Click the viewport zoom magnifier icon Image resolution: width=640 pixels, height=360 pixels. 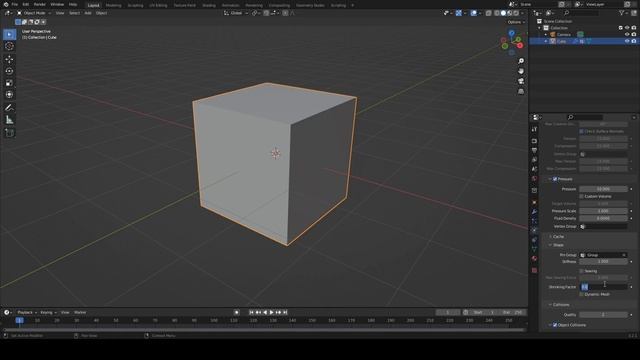coord(521,61)
